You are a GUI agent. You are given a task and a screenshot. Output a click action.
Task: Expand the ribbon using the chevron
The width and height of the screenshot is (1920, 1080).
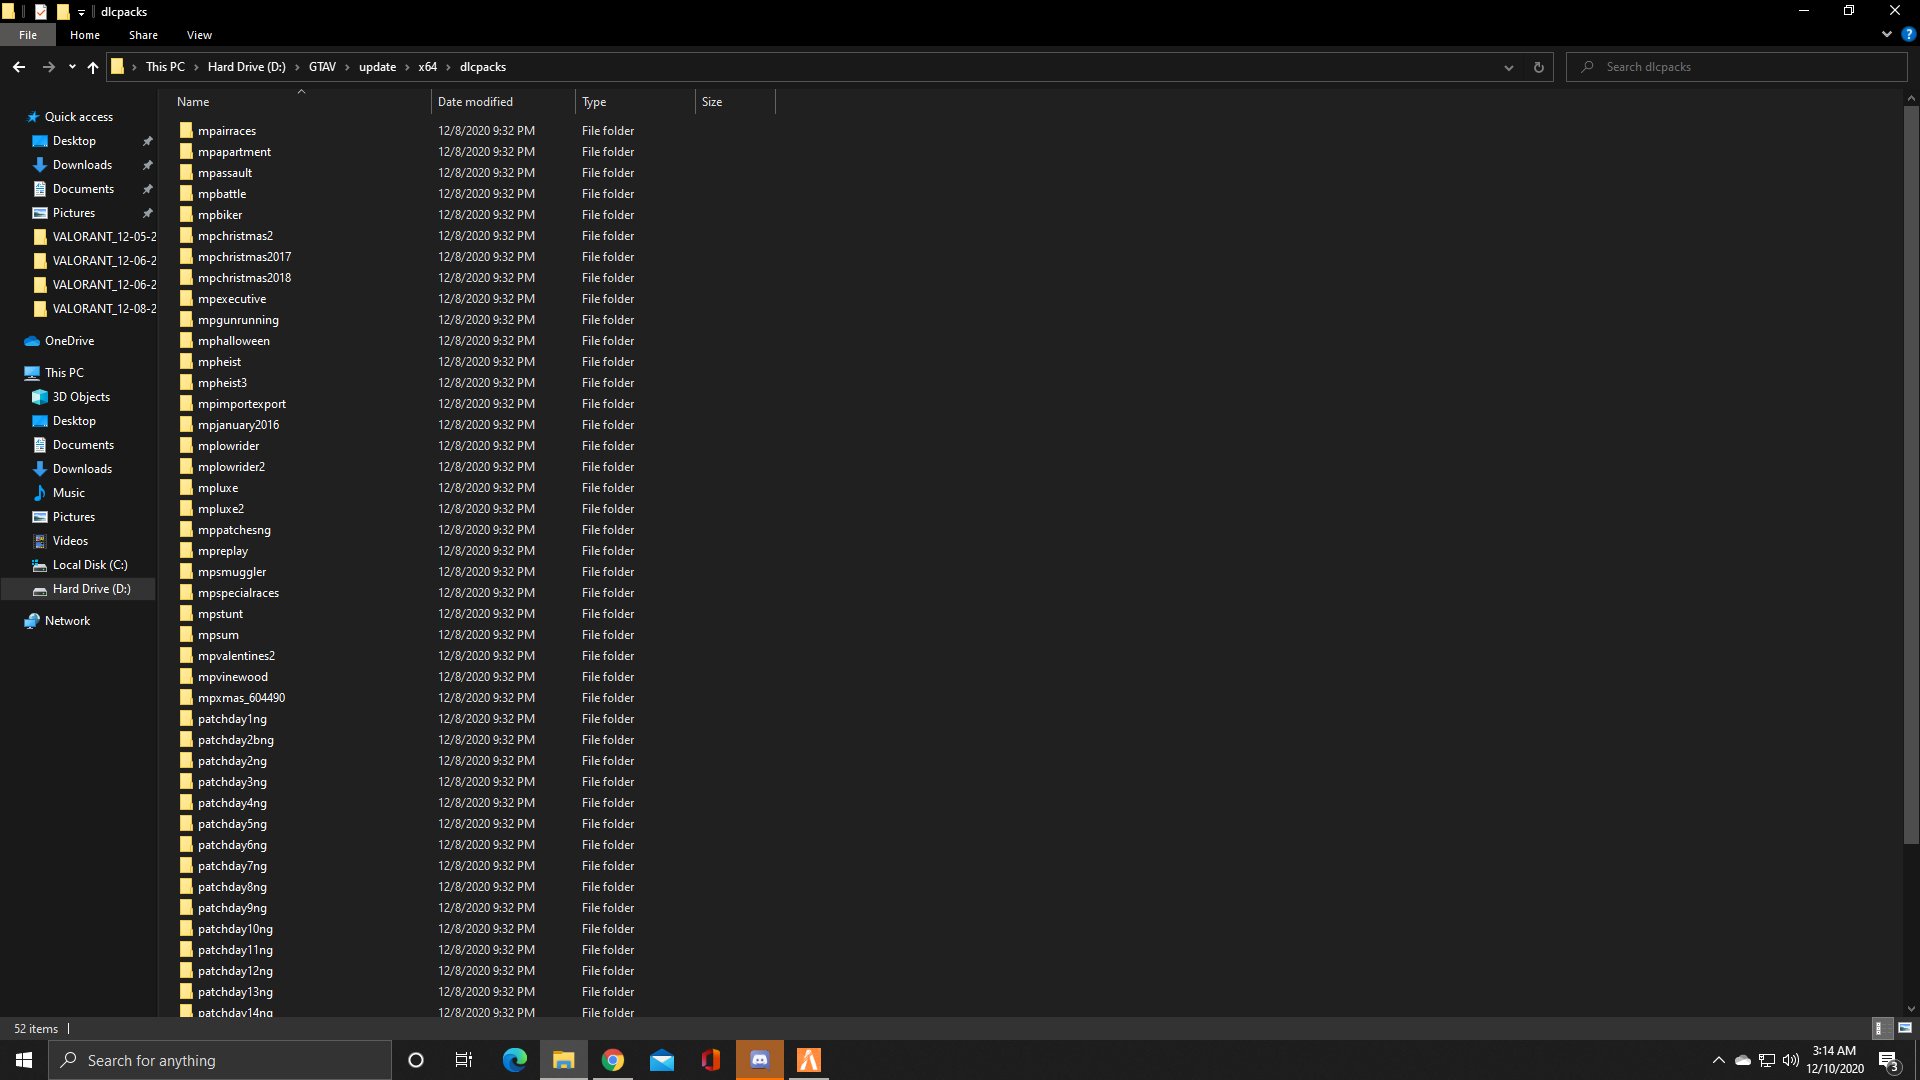[x=1886, y=34]
